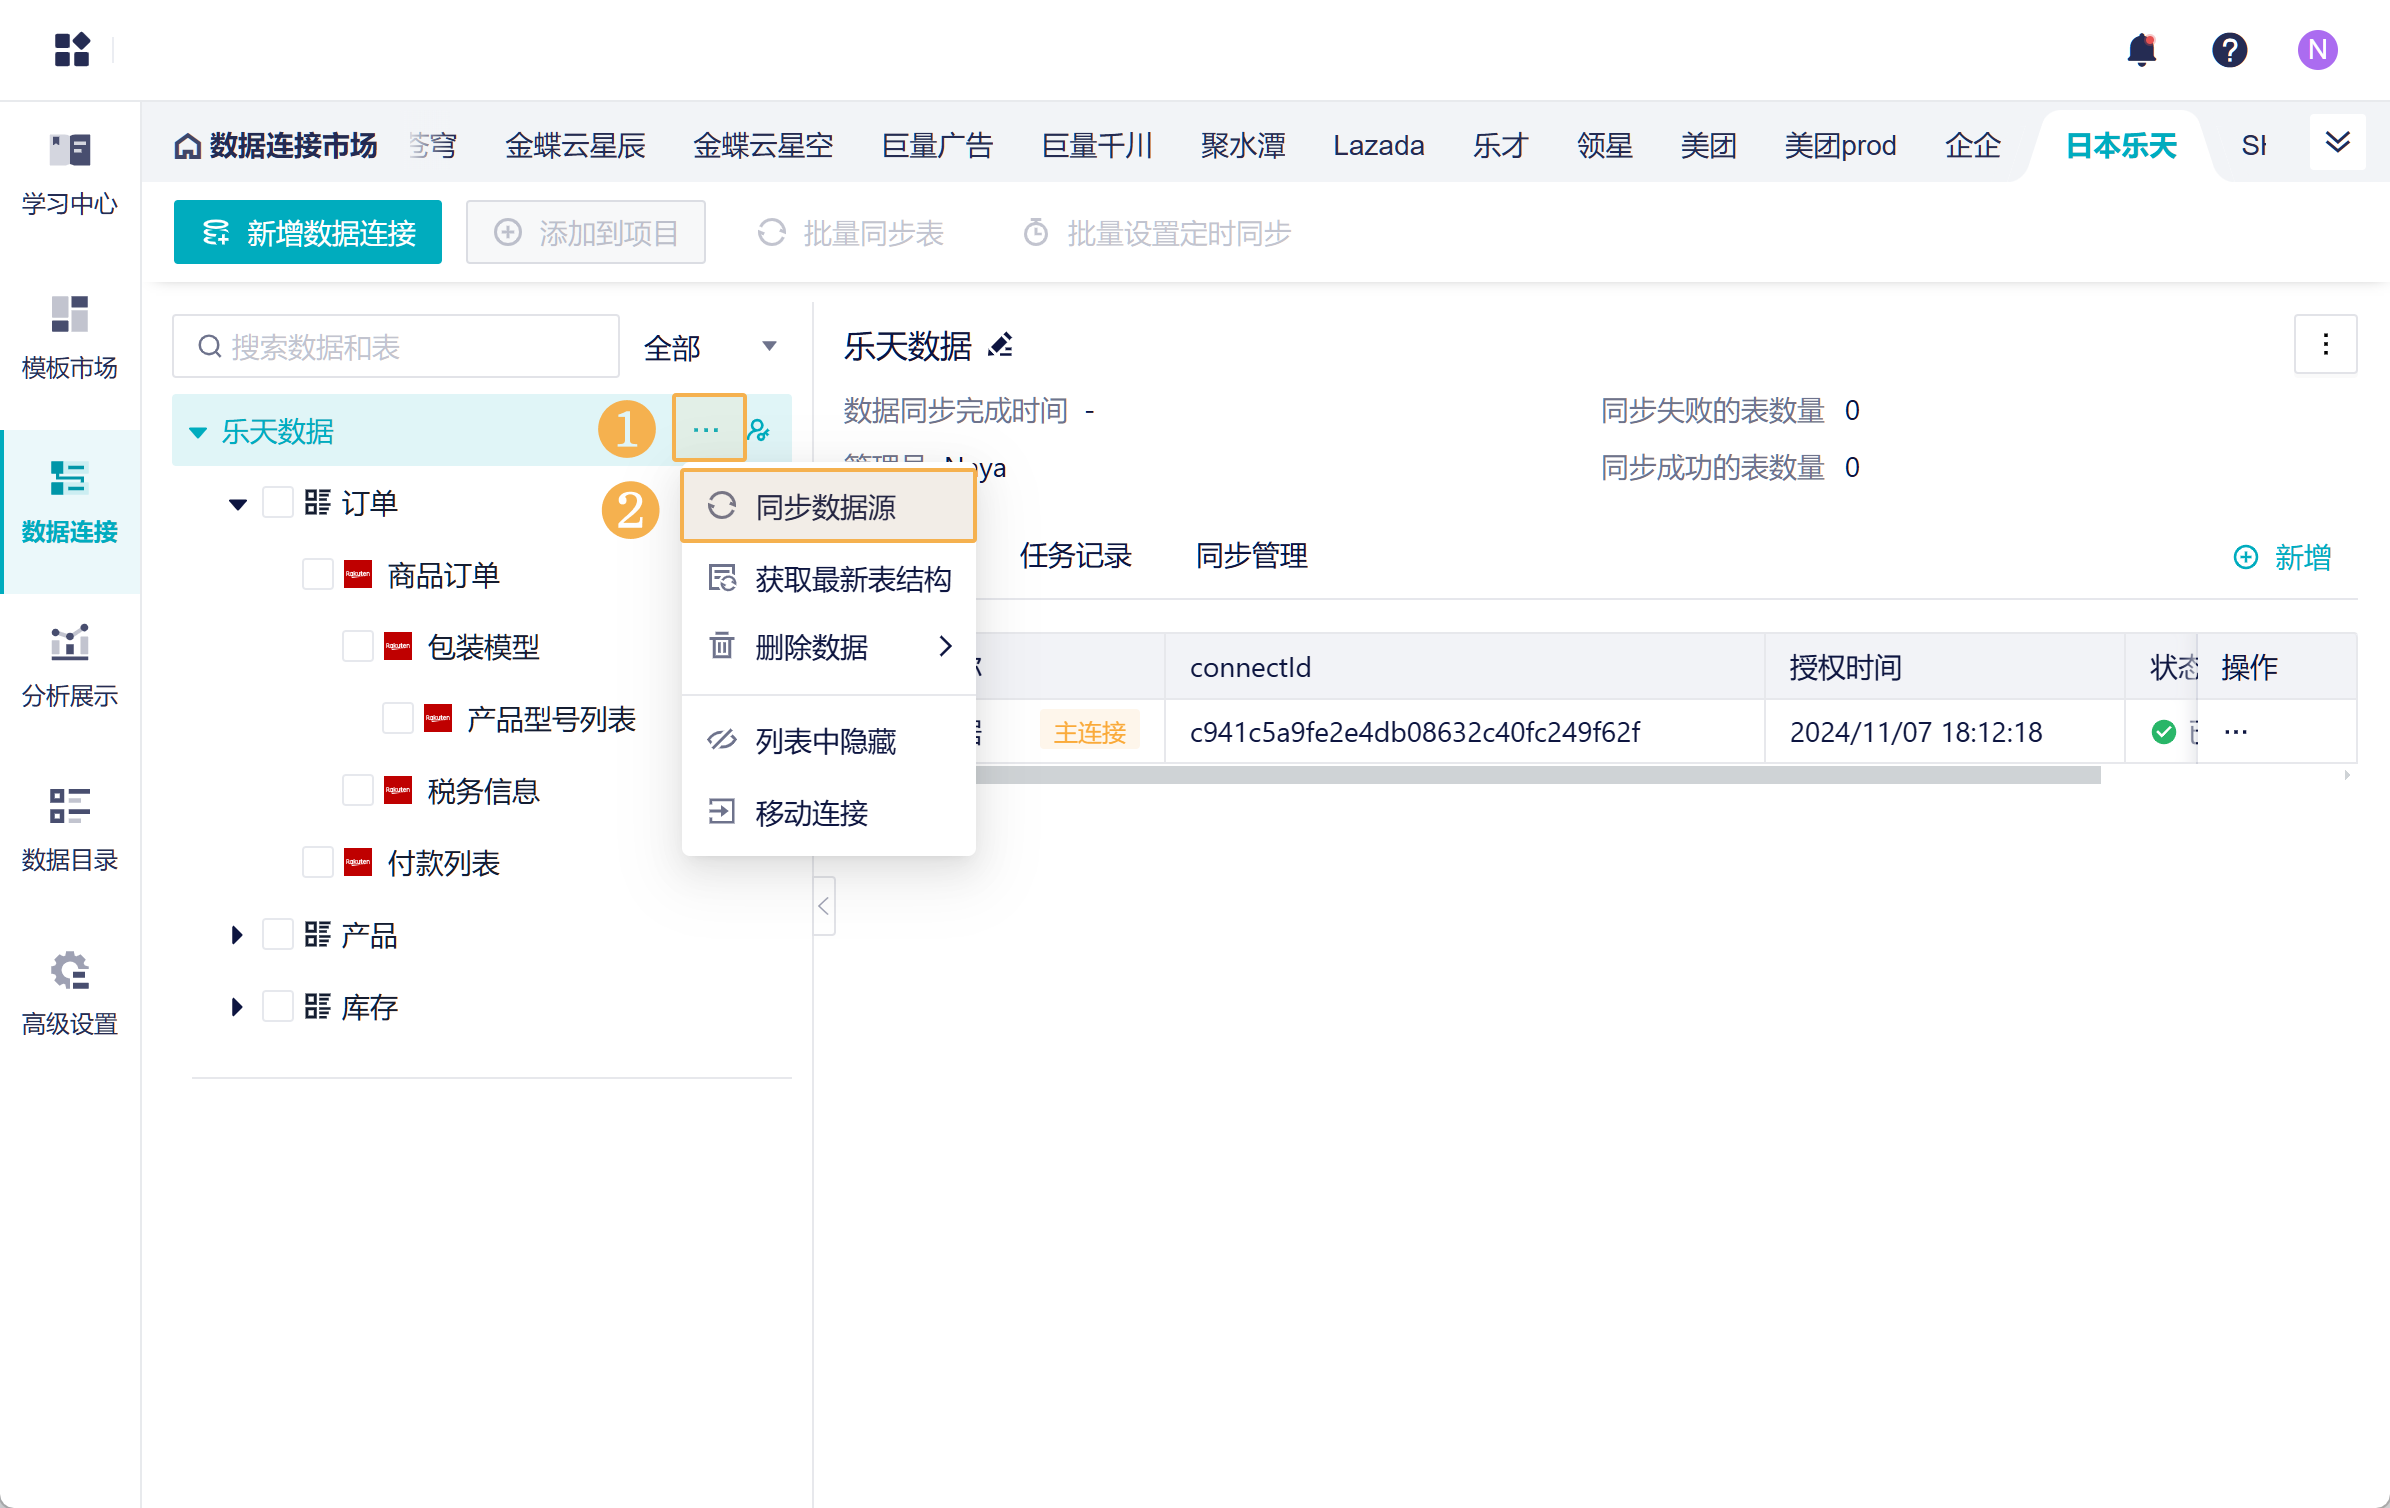Tick the 付款列表 checkbox
Image resolution: width=2390 pixels, height=1508 pixels.
coord(318,863)
